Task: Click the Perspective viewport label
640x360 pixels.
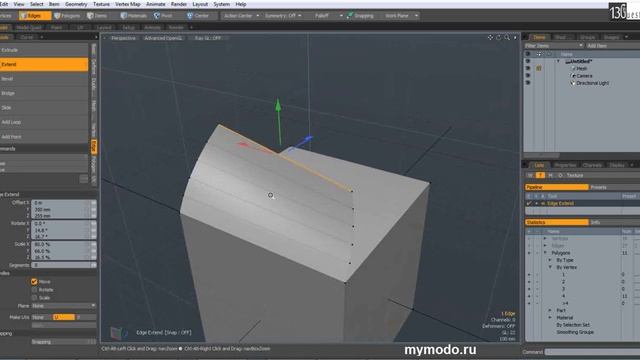Action: 123,38
